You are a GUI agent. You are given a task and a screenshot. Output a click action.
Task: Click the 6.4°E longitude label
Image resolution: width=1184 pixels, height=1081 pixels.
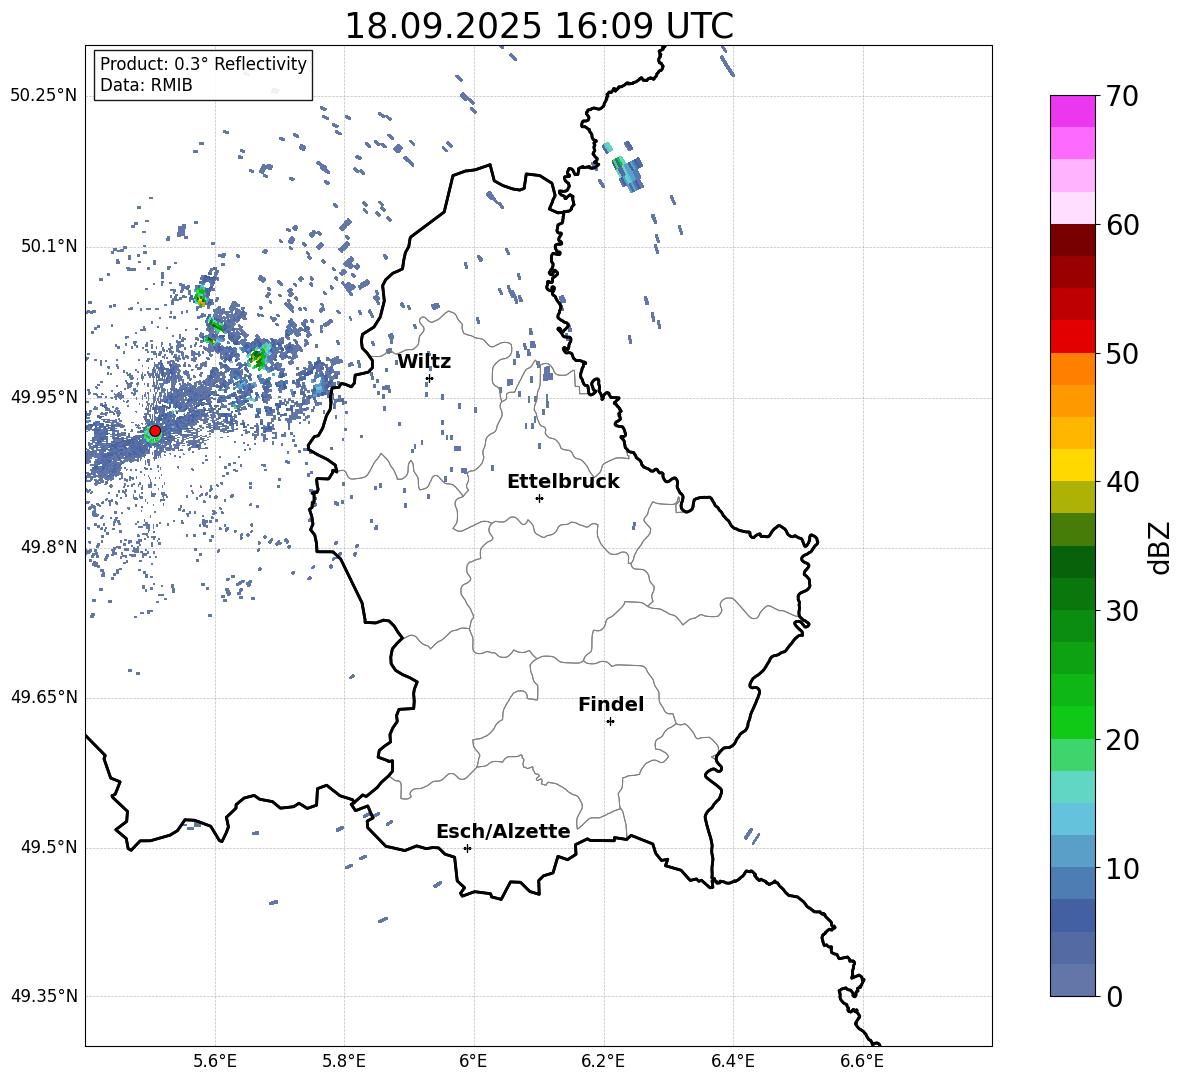[732, 1061]
